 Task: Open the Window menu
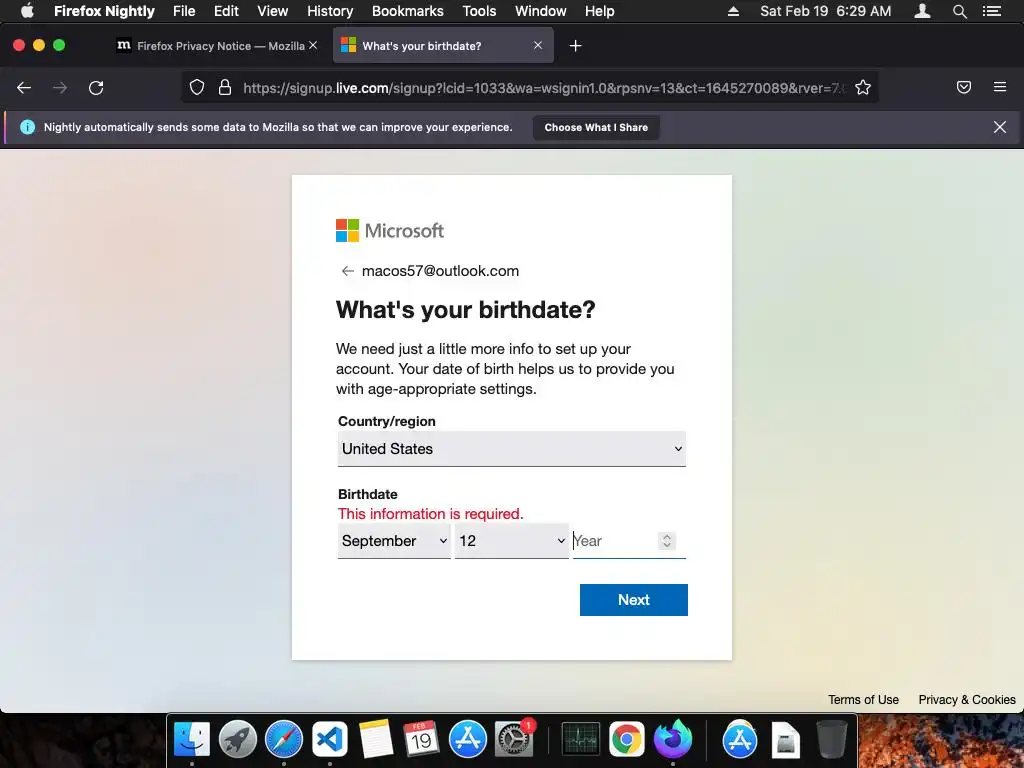(x=540, y=11)
